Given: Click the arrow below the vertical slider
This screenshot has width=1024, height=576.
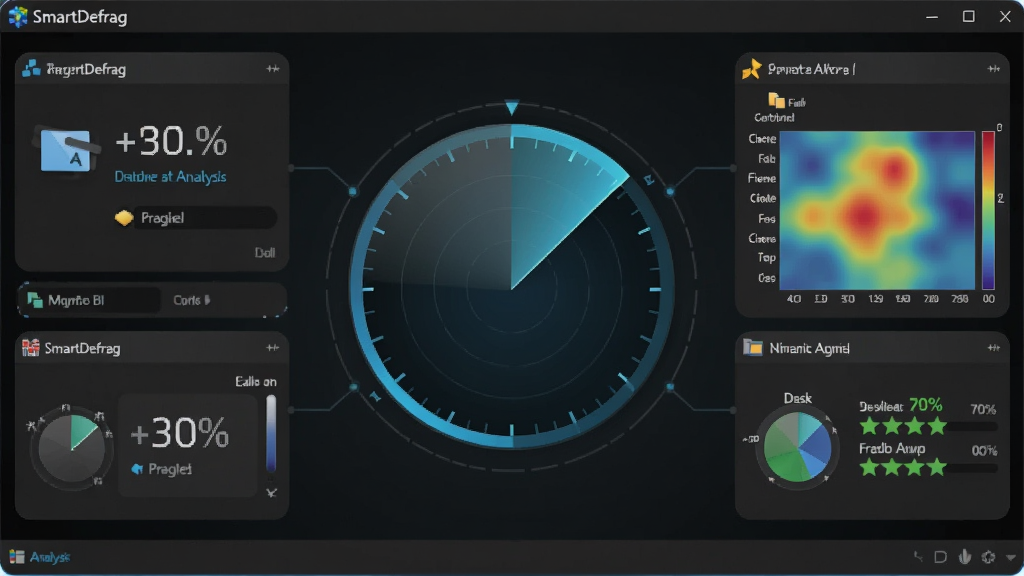Looking at the screenshot, I should click(x=272, y=492).
